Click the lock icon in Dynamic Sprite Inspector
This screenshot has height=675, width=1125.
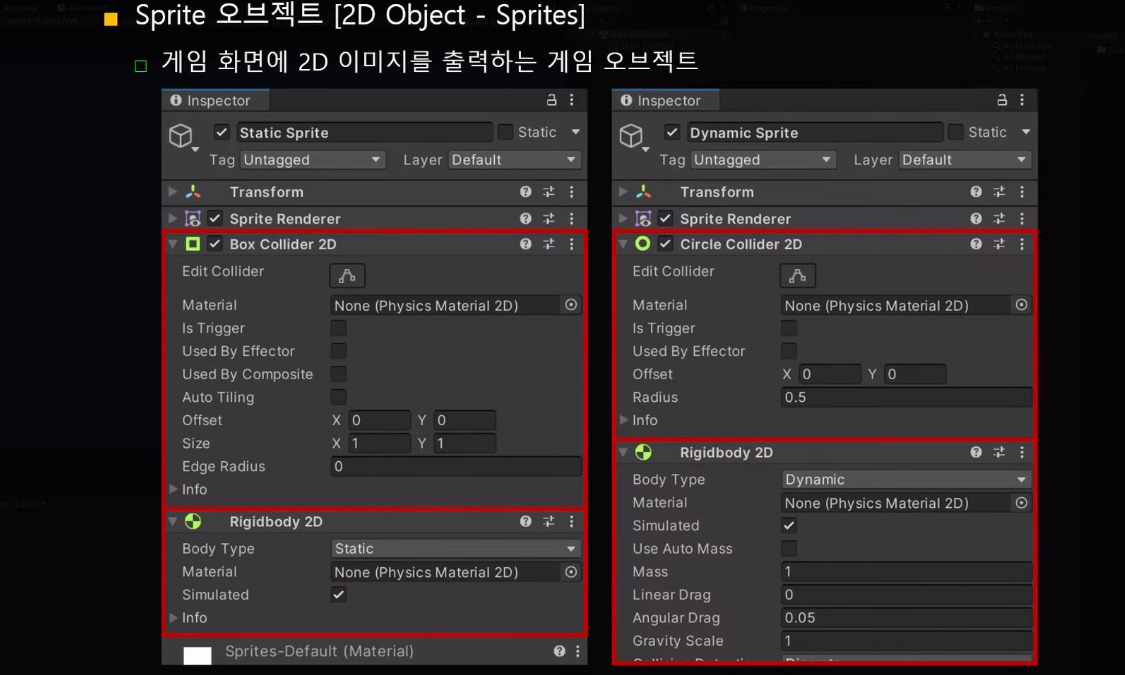(1002, 100)
